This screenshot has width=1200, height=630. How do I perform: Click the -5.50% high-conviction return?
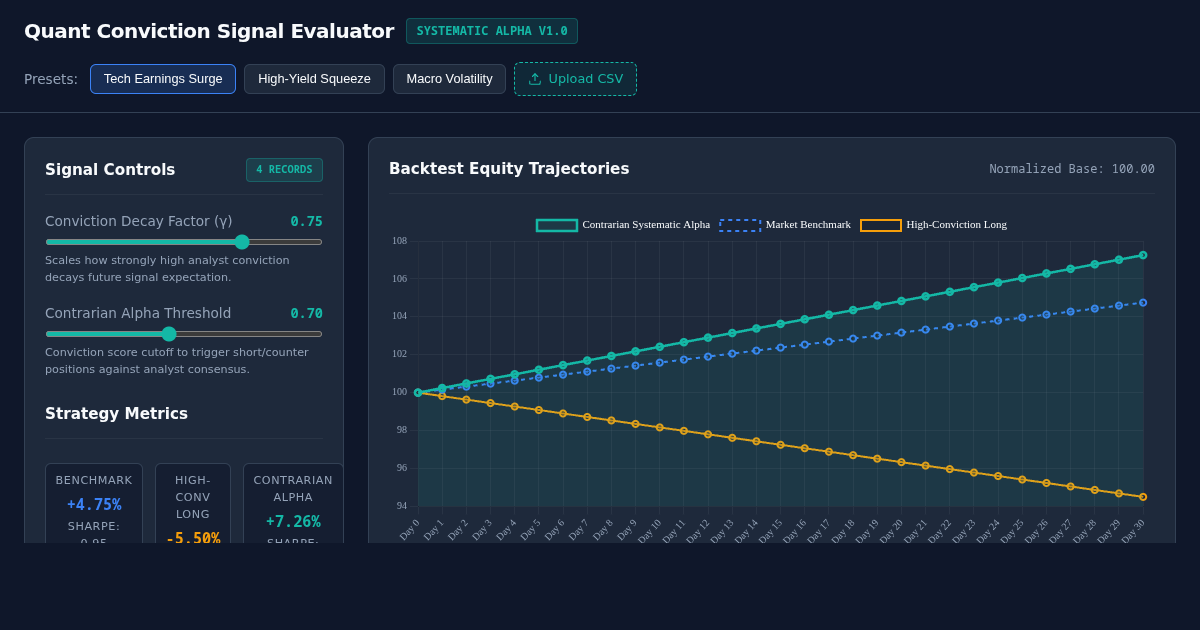pos(193,538)
